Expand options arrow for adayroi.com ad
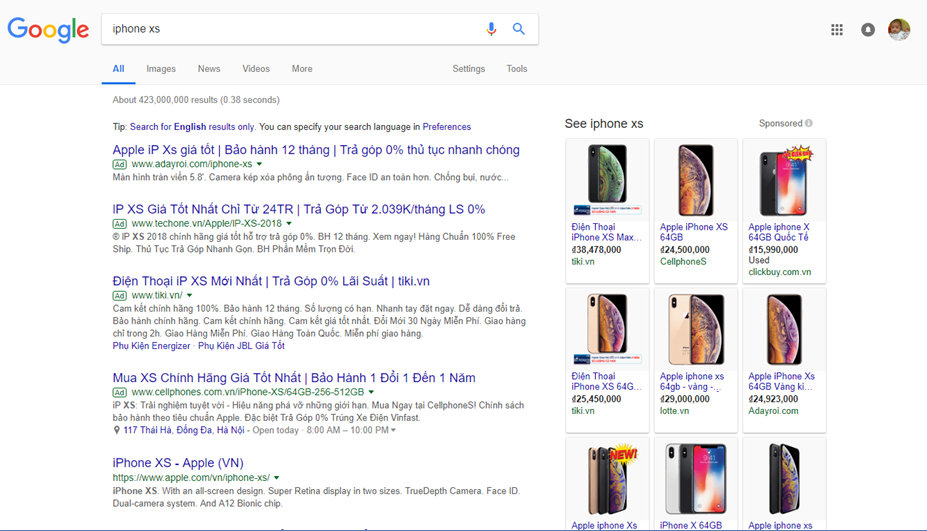 [x=259, y=164]
